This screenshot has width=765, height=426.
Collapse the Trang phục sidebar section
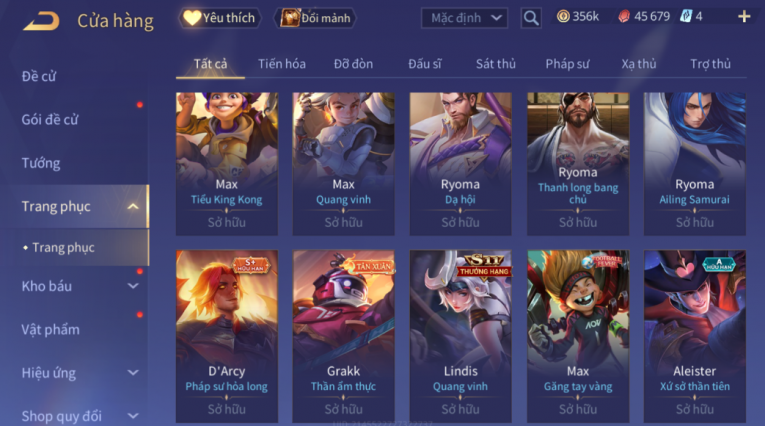coord(133,206)
